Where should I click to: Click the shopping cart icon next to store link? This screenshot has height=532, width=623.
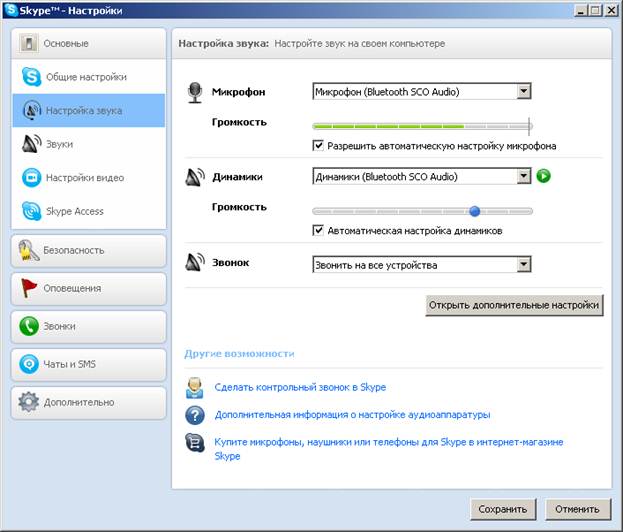(195, 443)
